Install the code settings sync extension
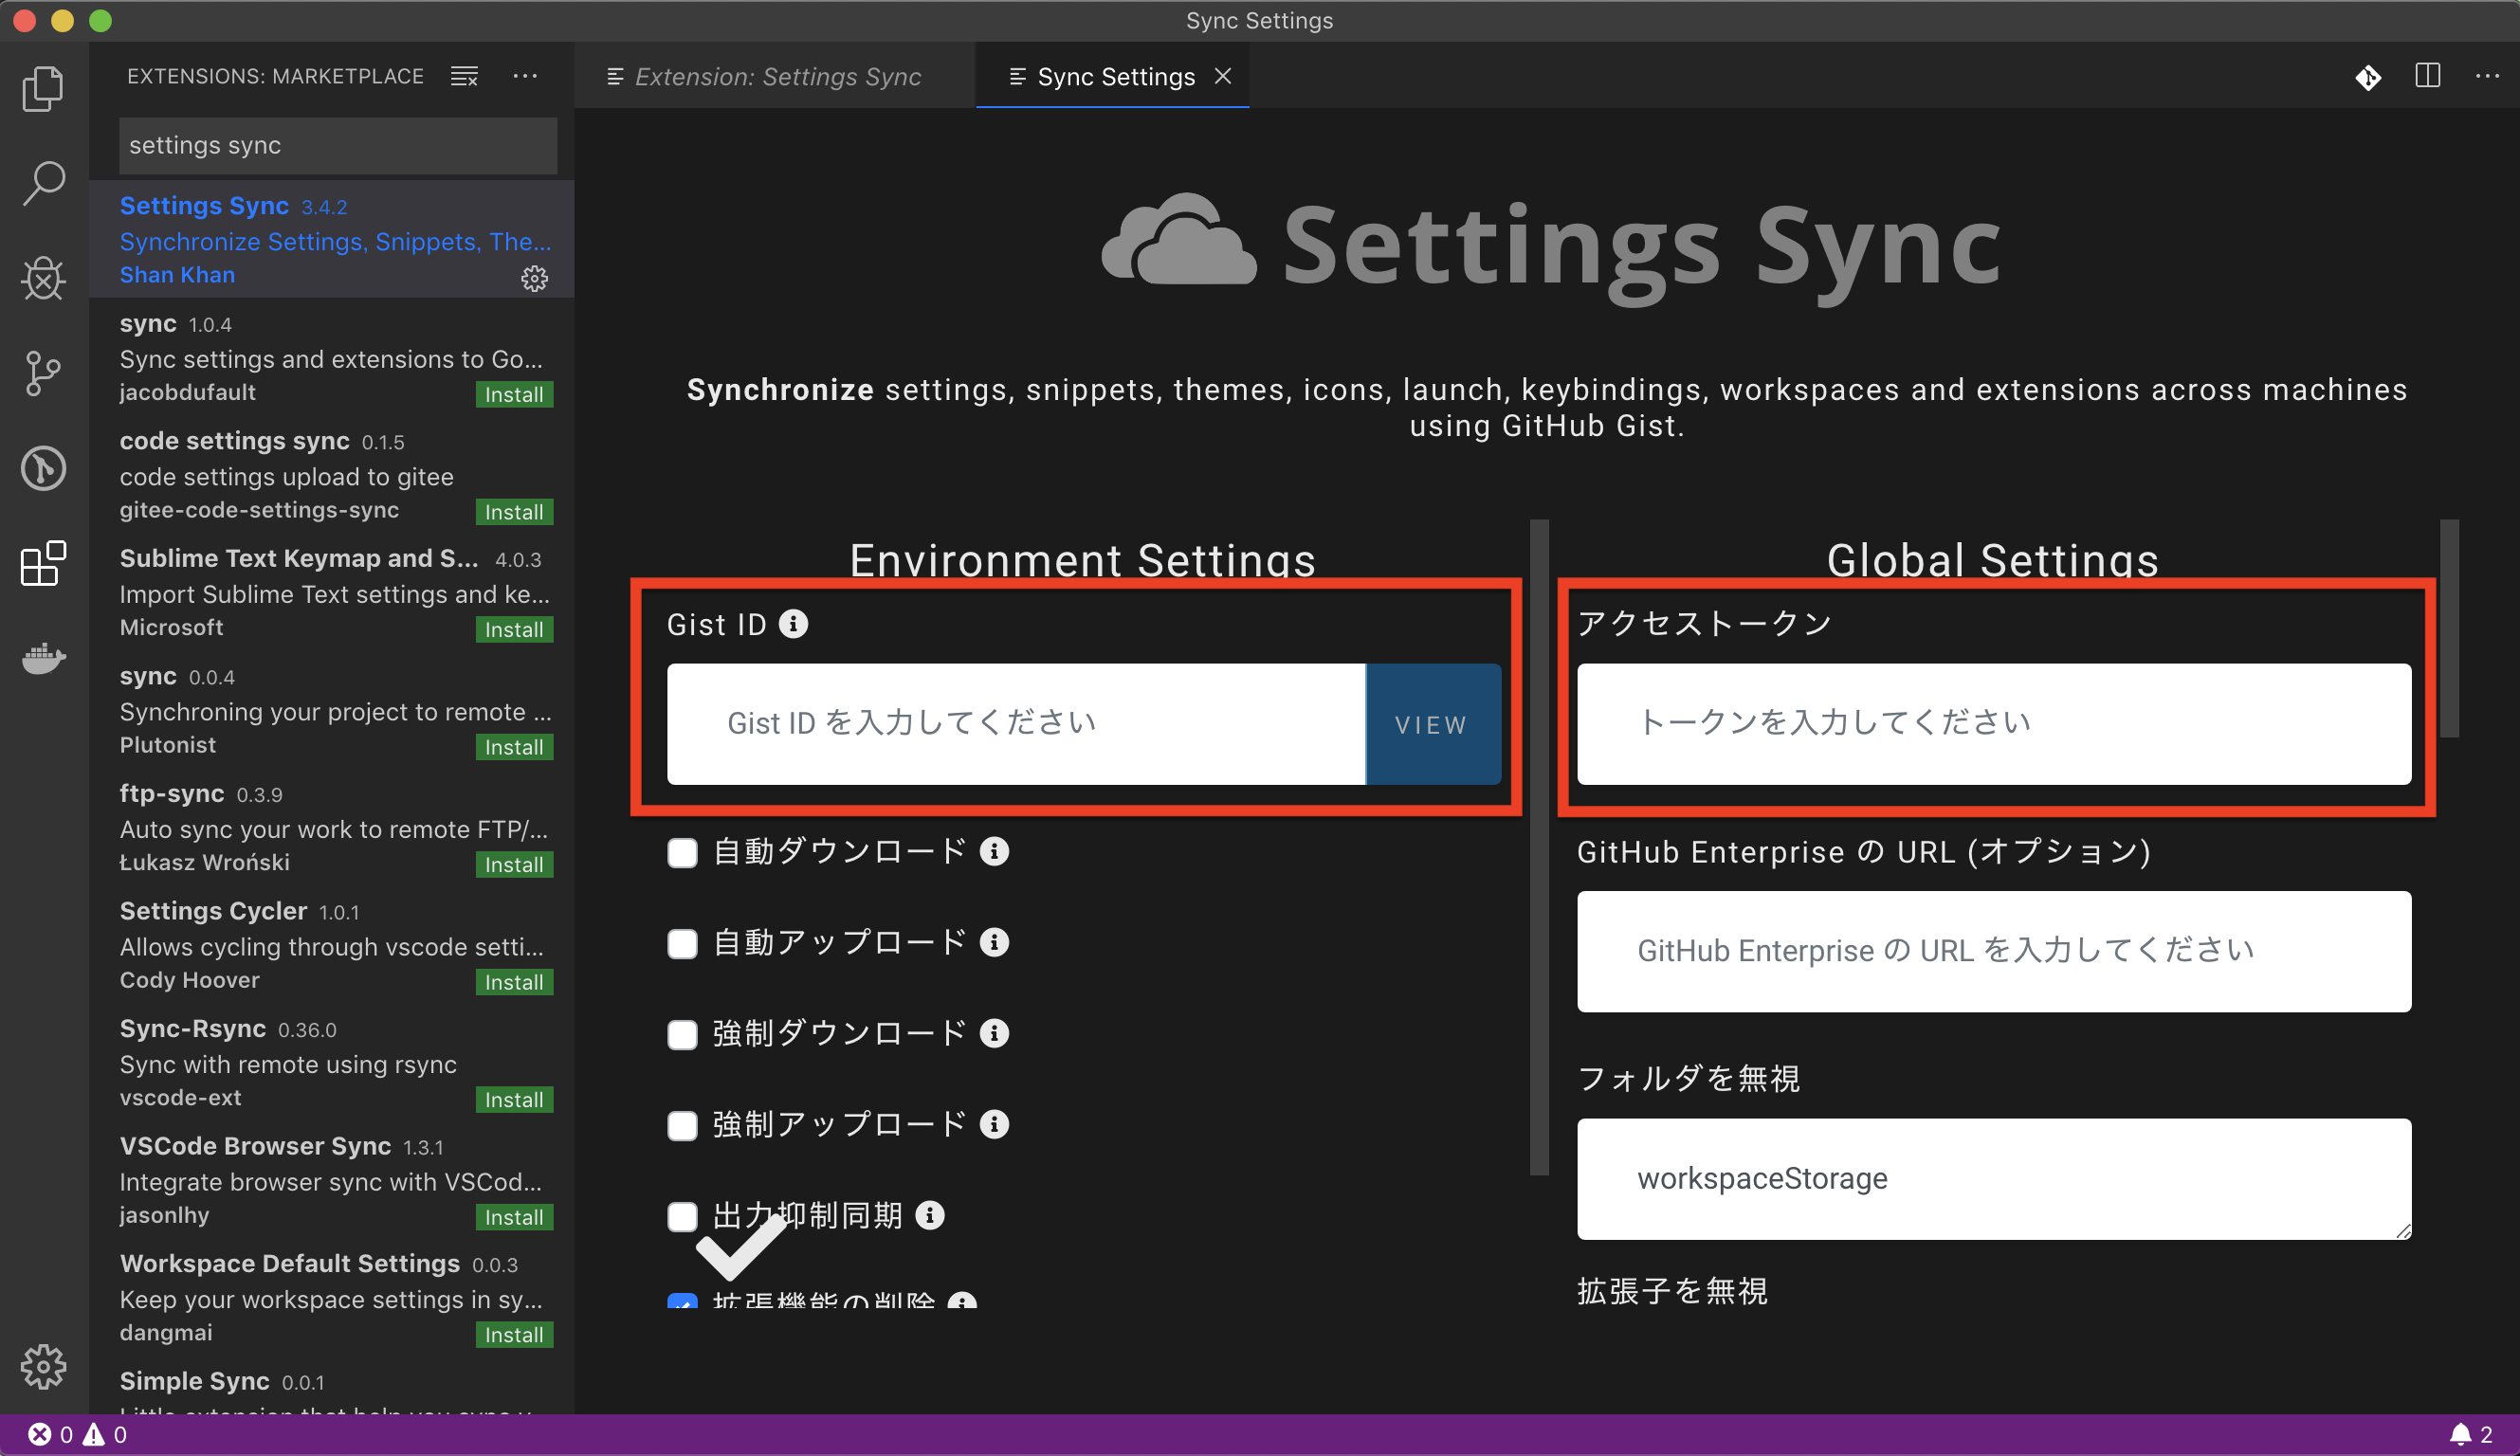 tap(514, 512)
